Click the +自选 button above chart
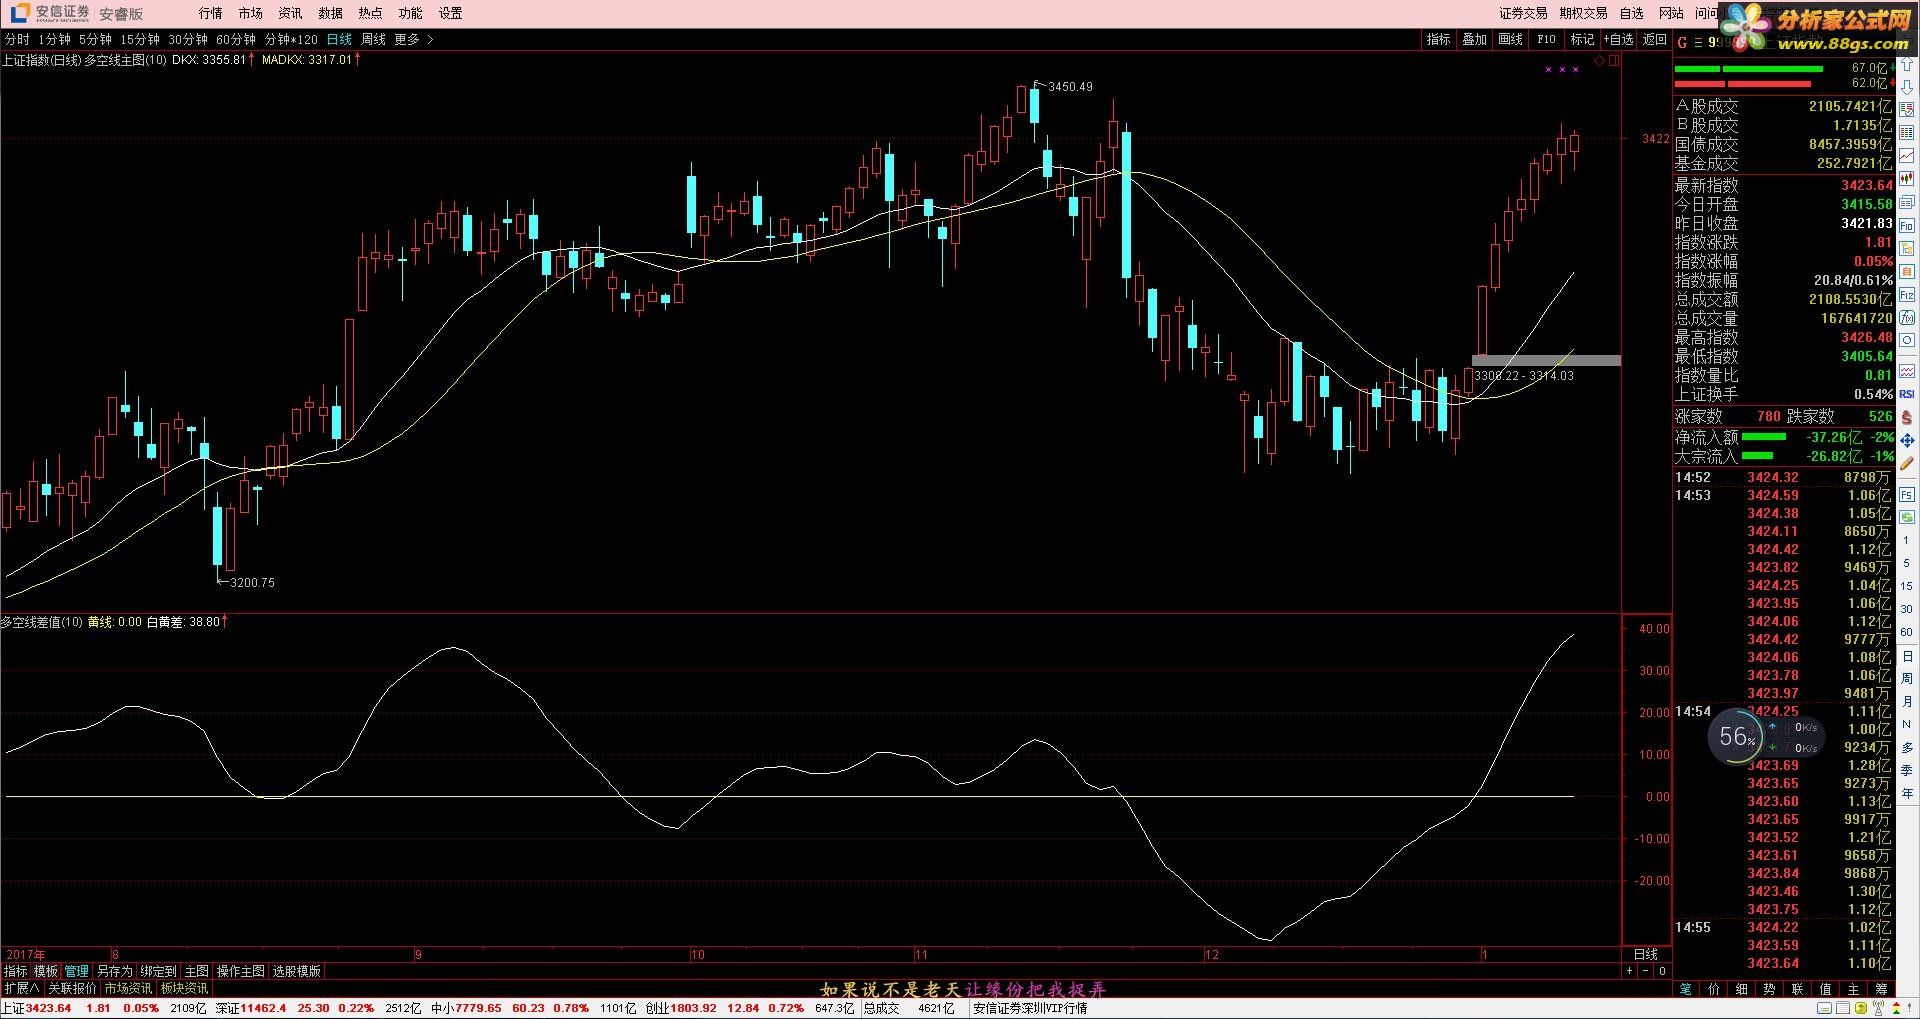1920x1019 pixels. click(1618, 40)
